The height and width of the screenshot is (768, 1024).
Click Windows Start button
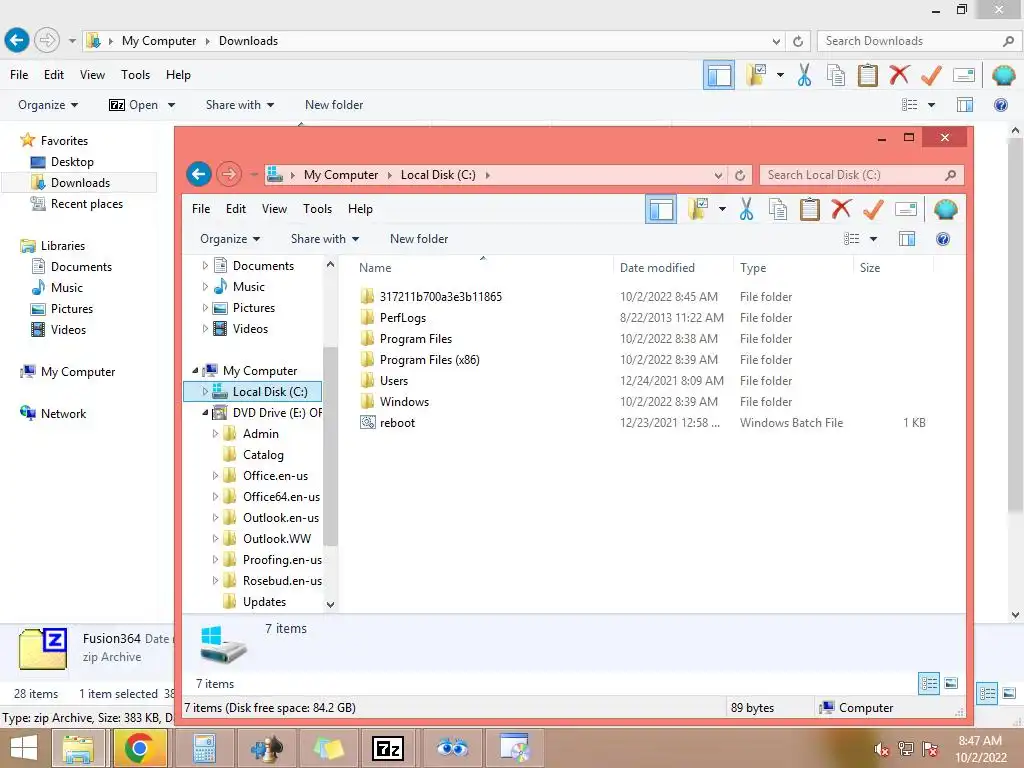pos(24,748)
